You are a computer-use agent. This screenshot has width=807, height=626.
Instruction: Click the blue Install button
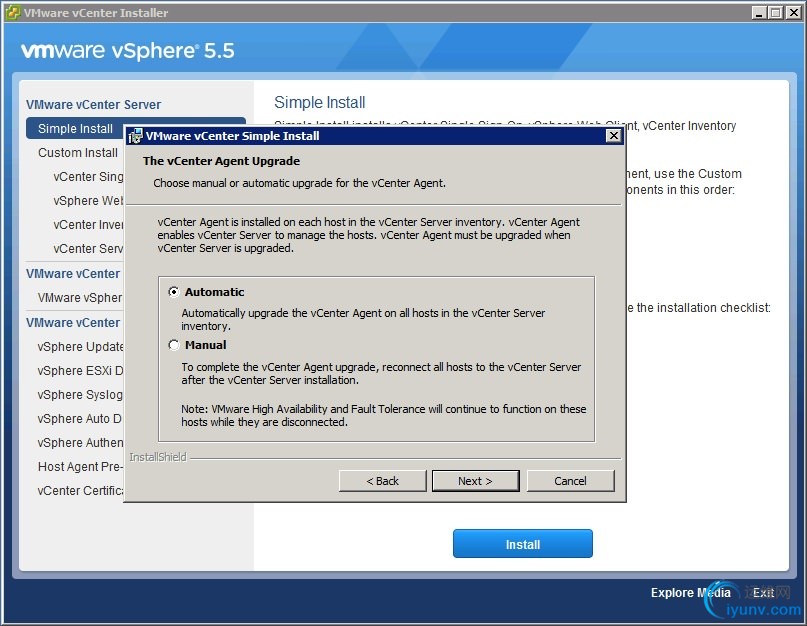click(x=522, y=544)
